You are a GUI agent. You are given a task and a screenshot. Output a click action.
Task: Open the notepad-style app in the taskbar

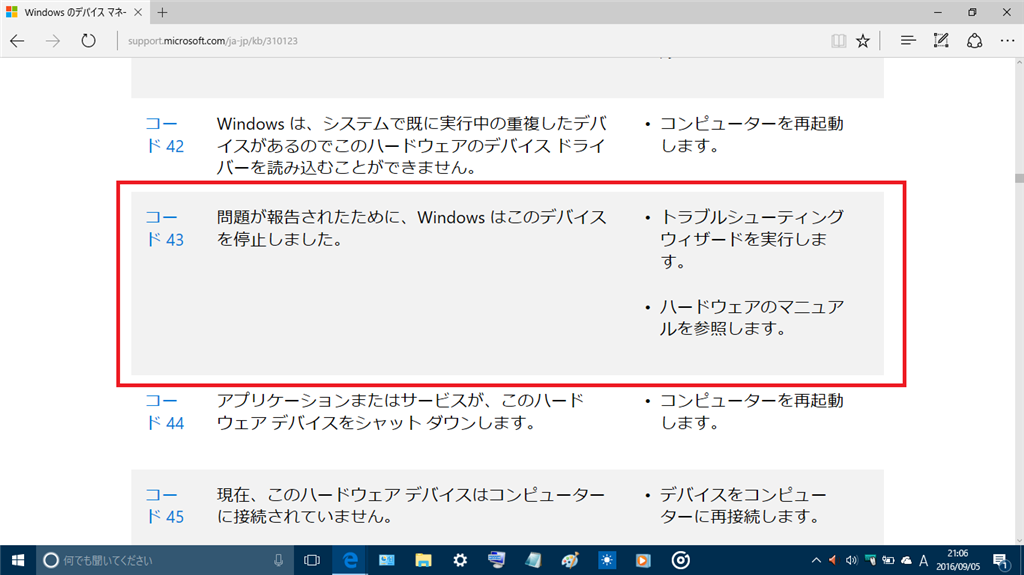533,560
